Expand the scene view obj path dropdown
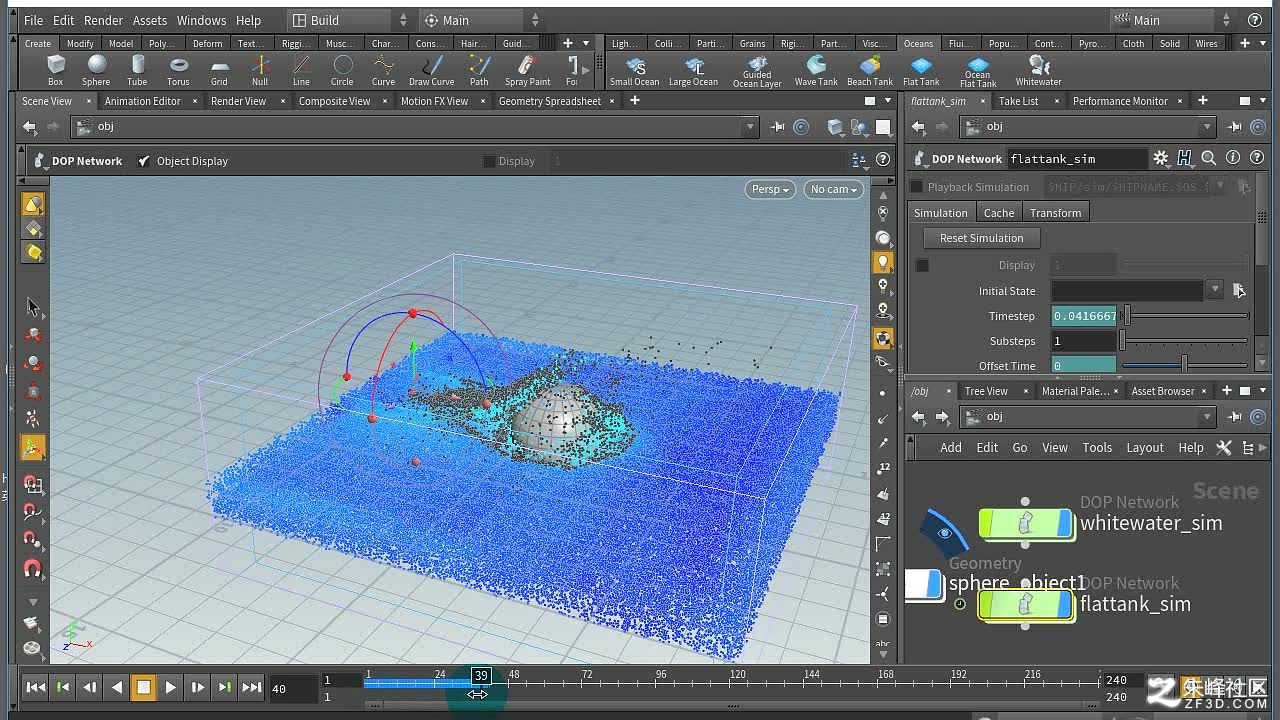This screenshot has height=720, width=1280. (750, 127)
